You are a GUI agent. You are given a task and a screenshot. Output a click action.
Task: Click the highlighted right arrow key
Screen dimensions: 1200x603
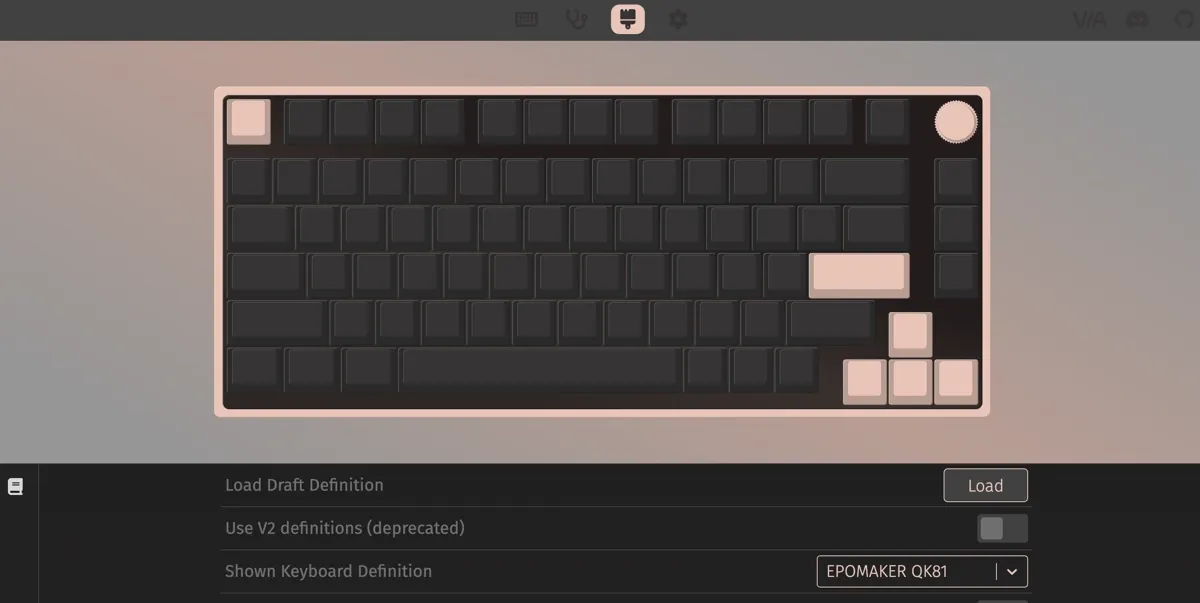click(x=956, y=382)
